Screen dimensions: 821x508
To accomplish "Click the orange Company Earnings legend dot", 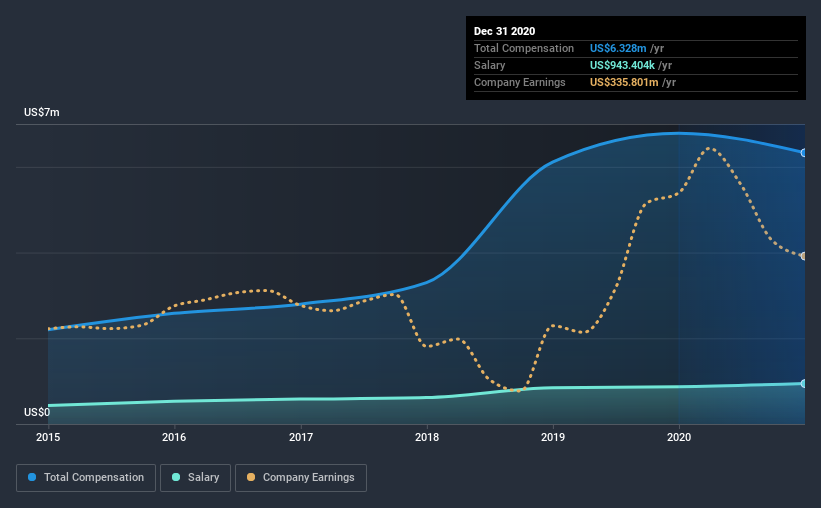I will (x=251, y=477).
